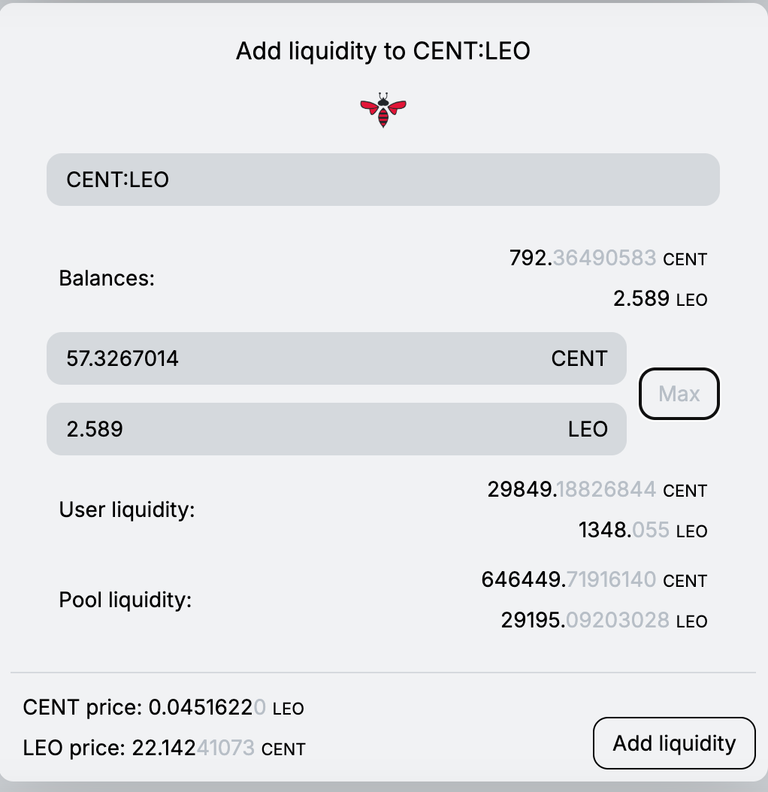Image resolution: width=768 pixels, height=792 pixels.
Task: Click the User liquidity label
Action: [127, 510]
